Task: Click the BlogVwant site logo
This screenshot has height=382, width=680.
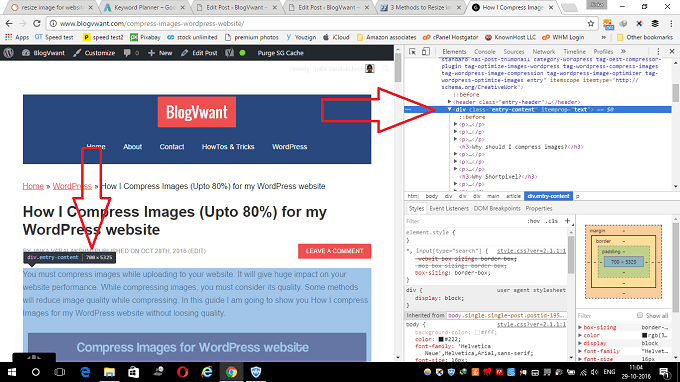Action: coord(197,112)
